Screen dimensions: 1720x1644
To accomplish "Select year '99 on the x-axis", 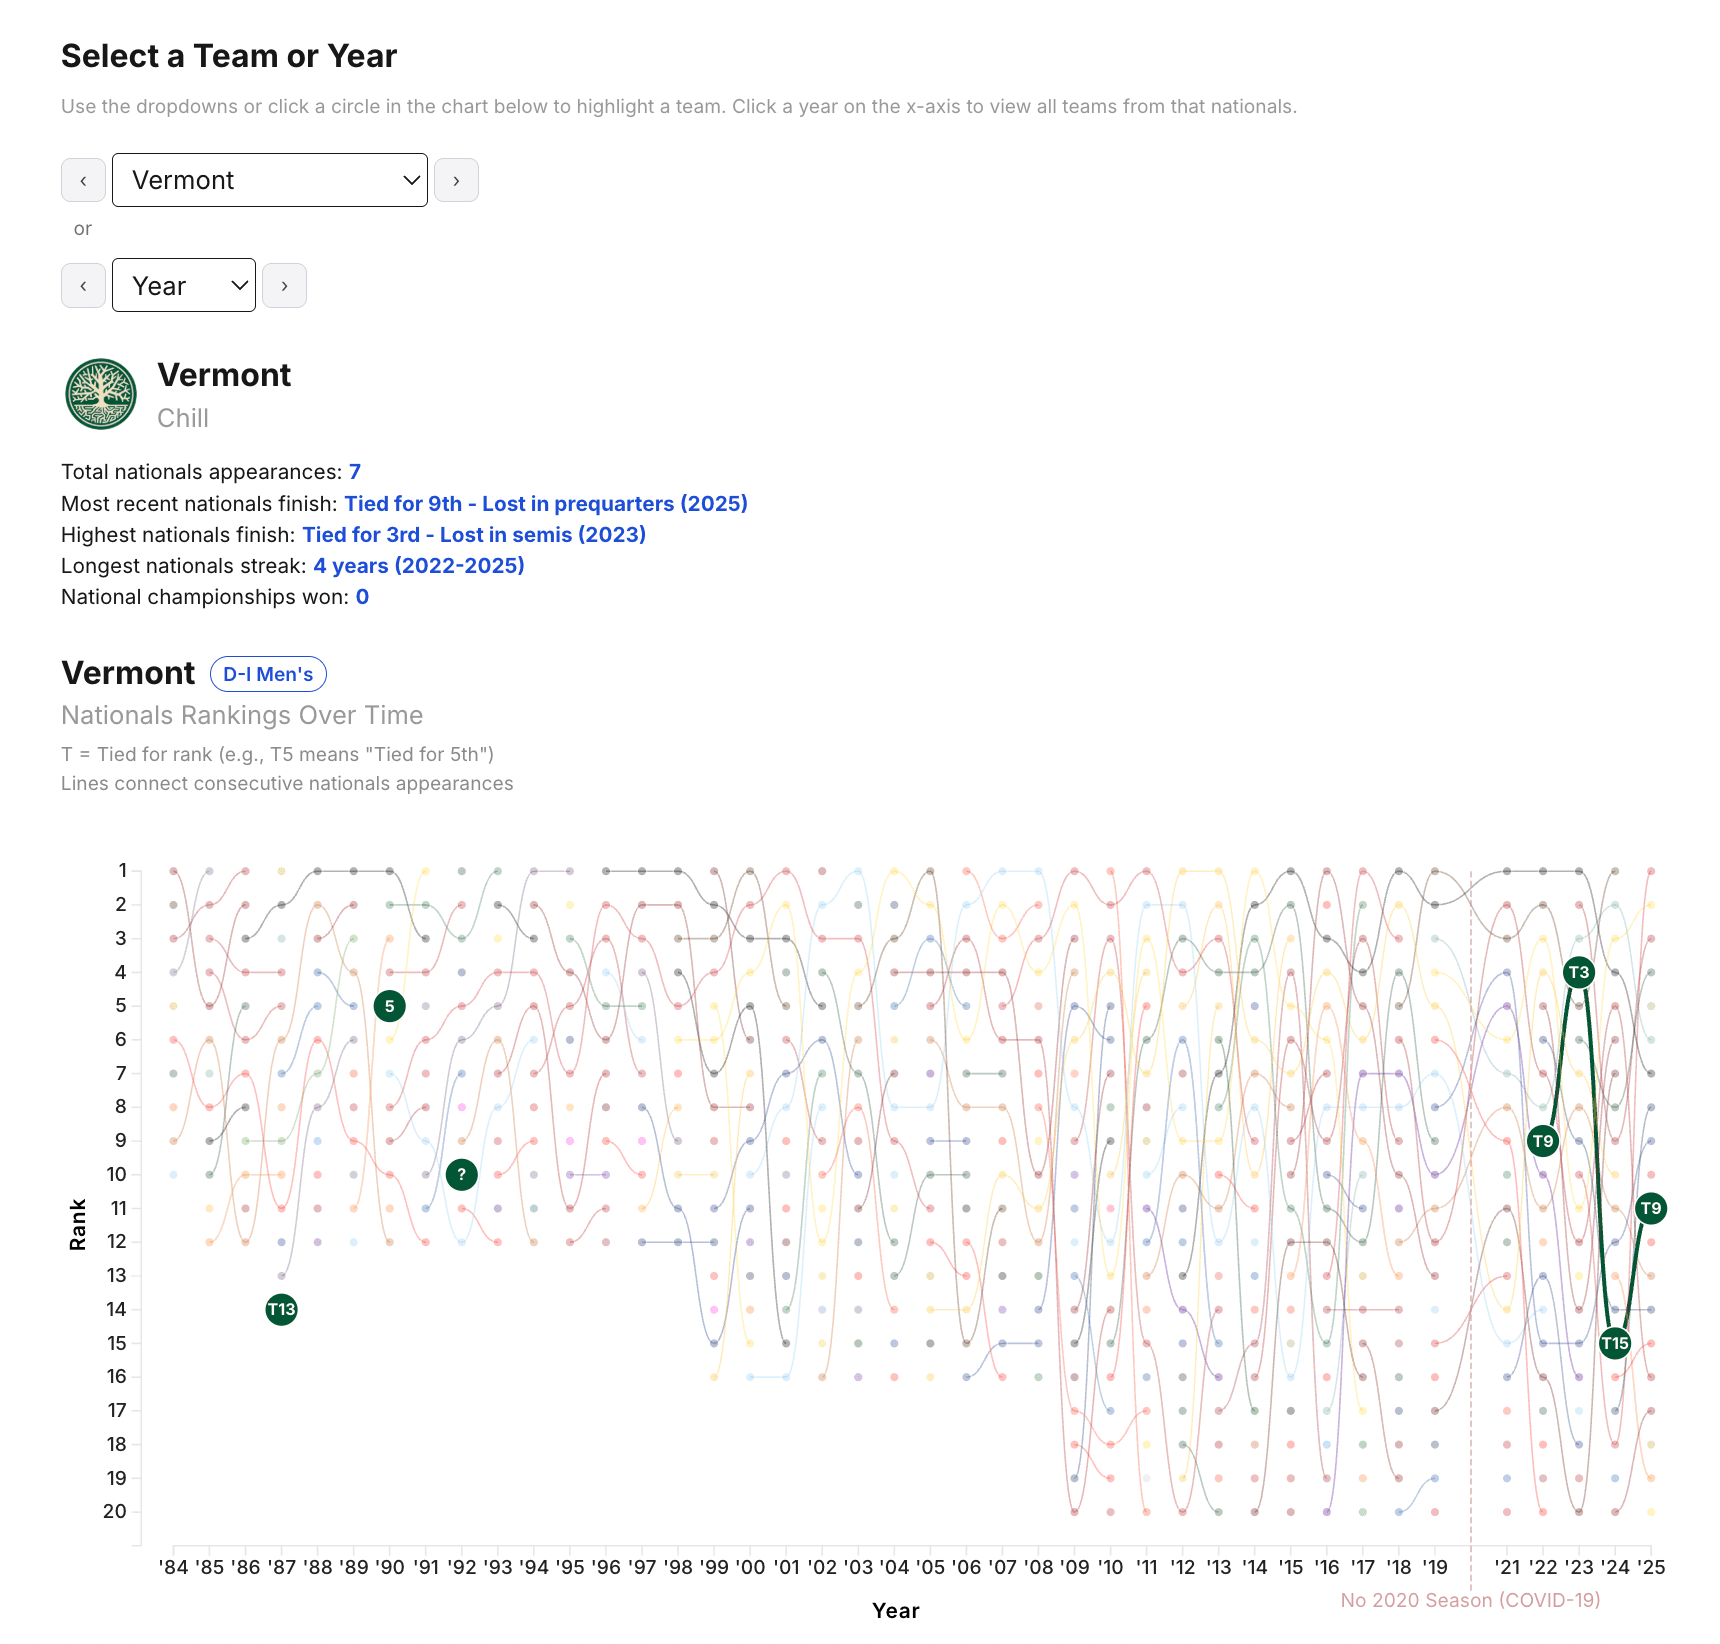I will (x=714, y=1567).
